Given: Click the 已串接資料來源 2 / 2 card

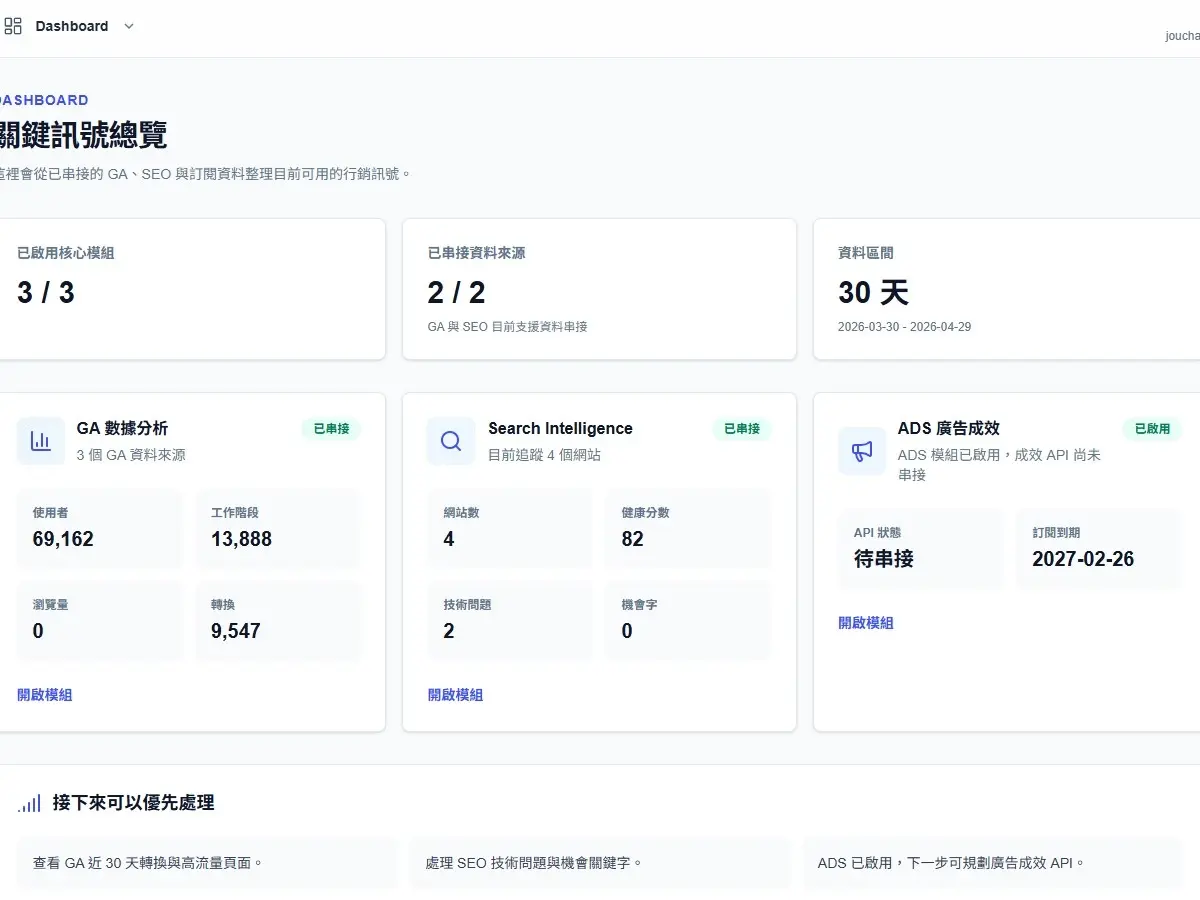Looking at the screenshot, I should point(599,289).
